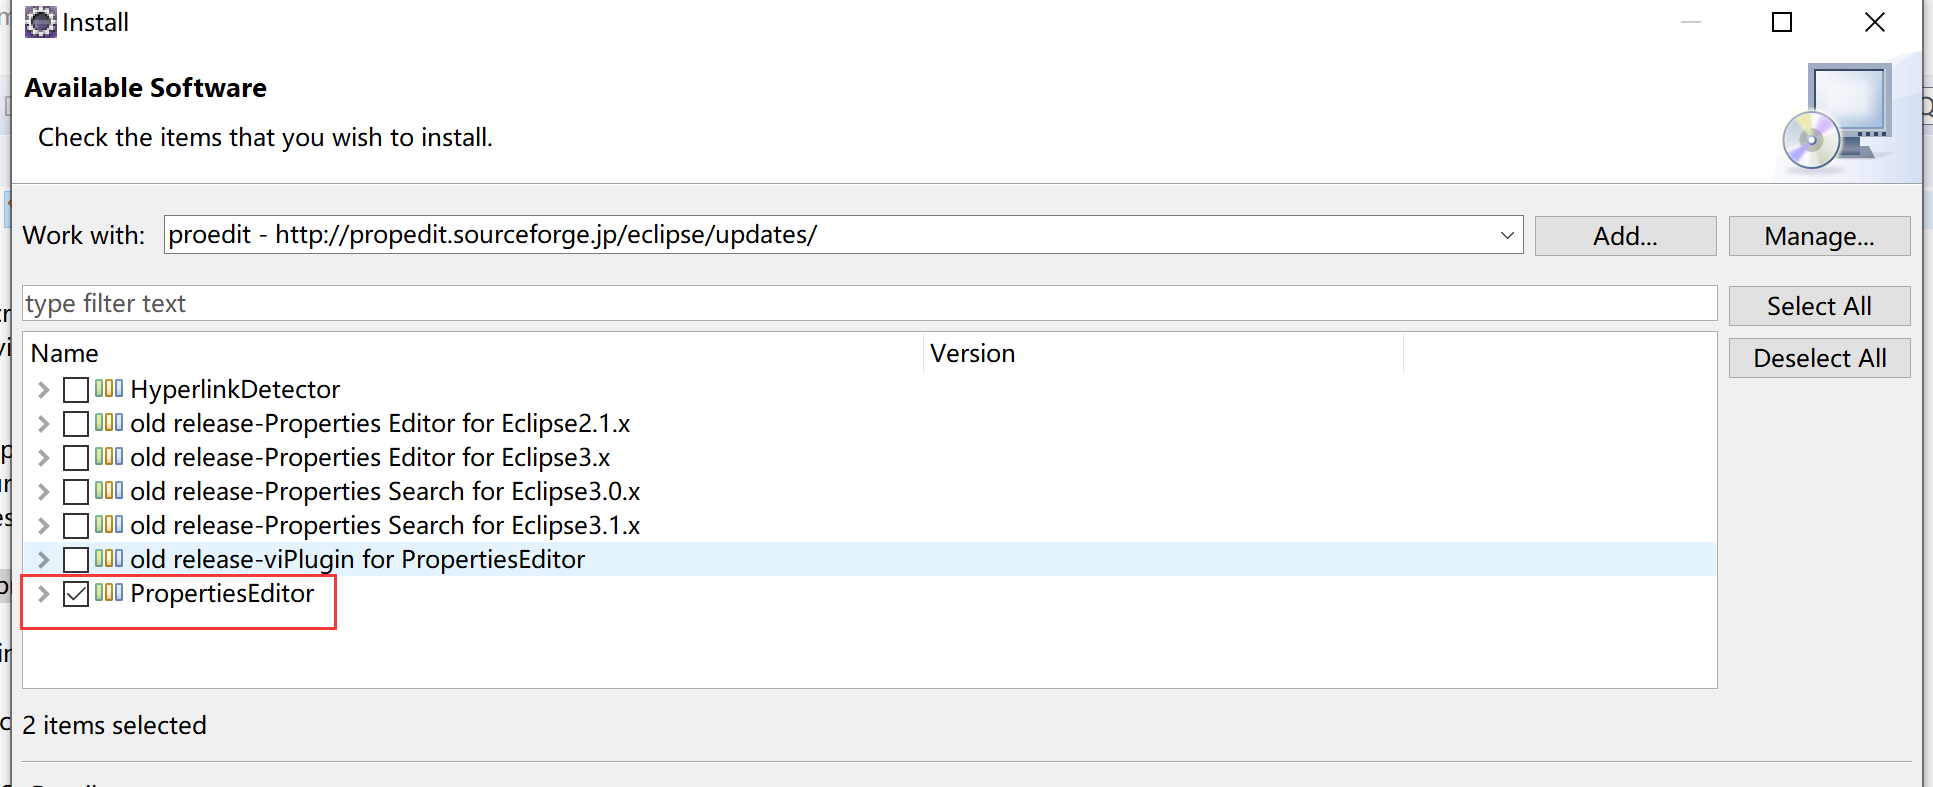
Task: Click the Properties Search for Eclipse3.0.x category icon
Action: 109,490
